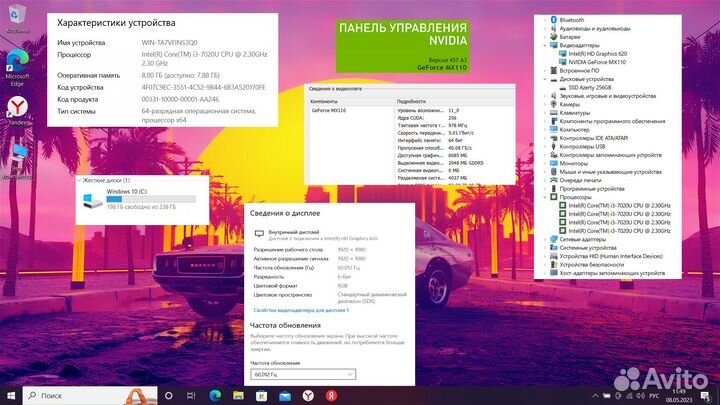Open the Recycle Bin desktop icon
This screenshot has width=720, height=405.
click(x=17, y=19)
